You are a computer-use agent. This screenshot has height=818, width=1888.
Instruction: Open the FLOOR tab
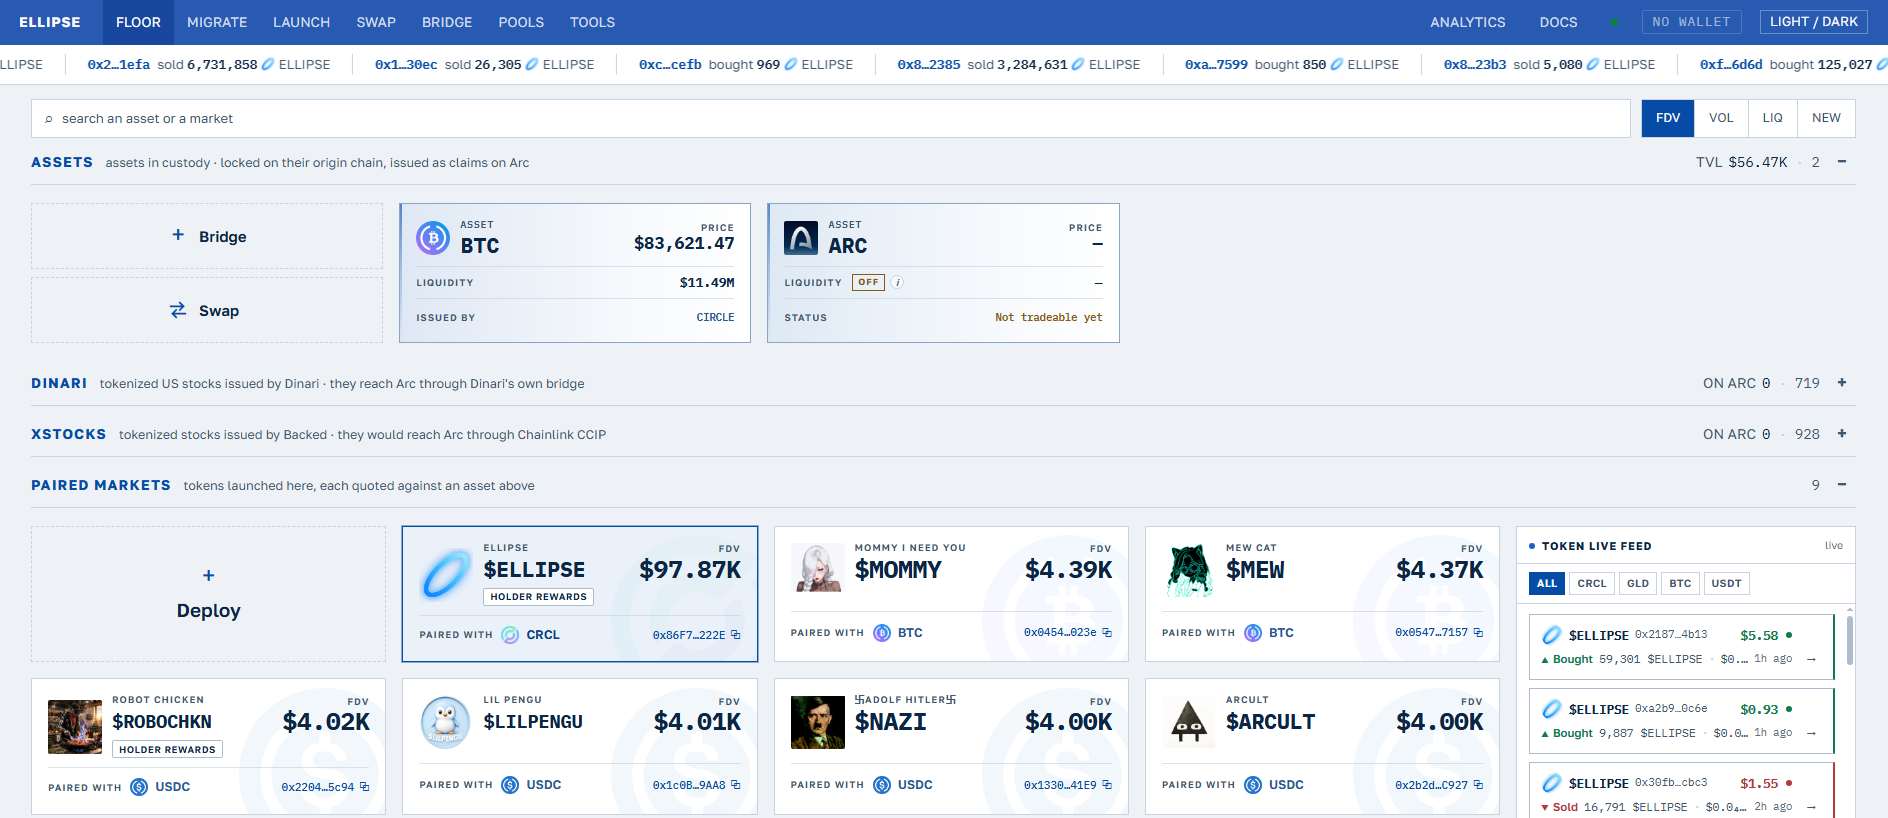pyautogui.click(x=138, y=22)
